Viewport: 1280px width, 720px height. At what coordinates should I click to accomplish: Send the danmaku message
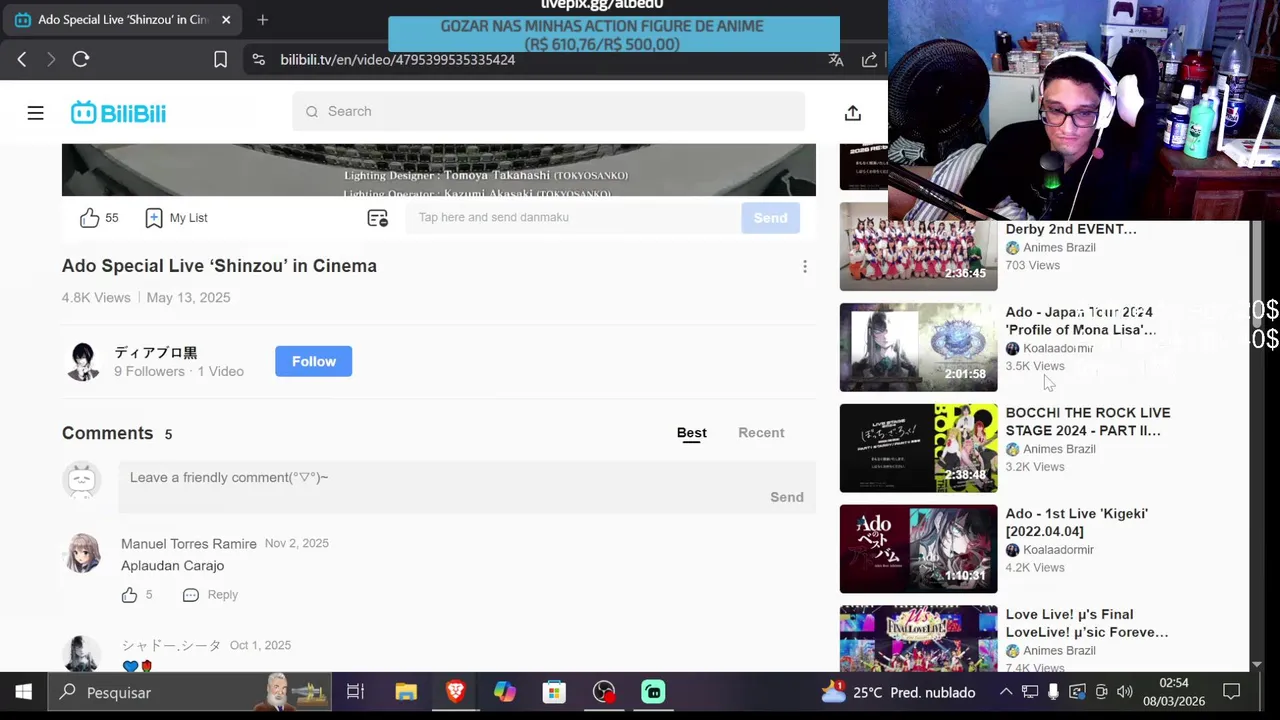(770, 217)
